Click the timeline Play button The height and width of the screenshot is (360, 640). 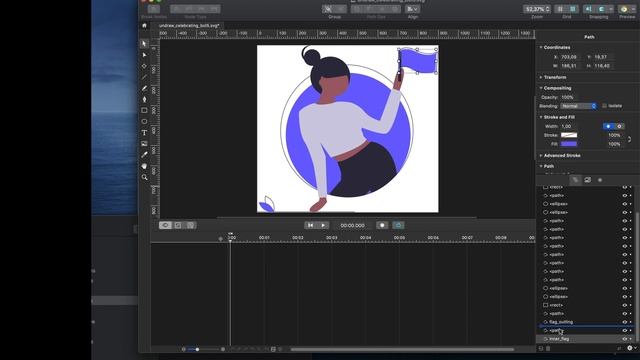tap(323, 225)
